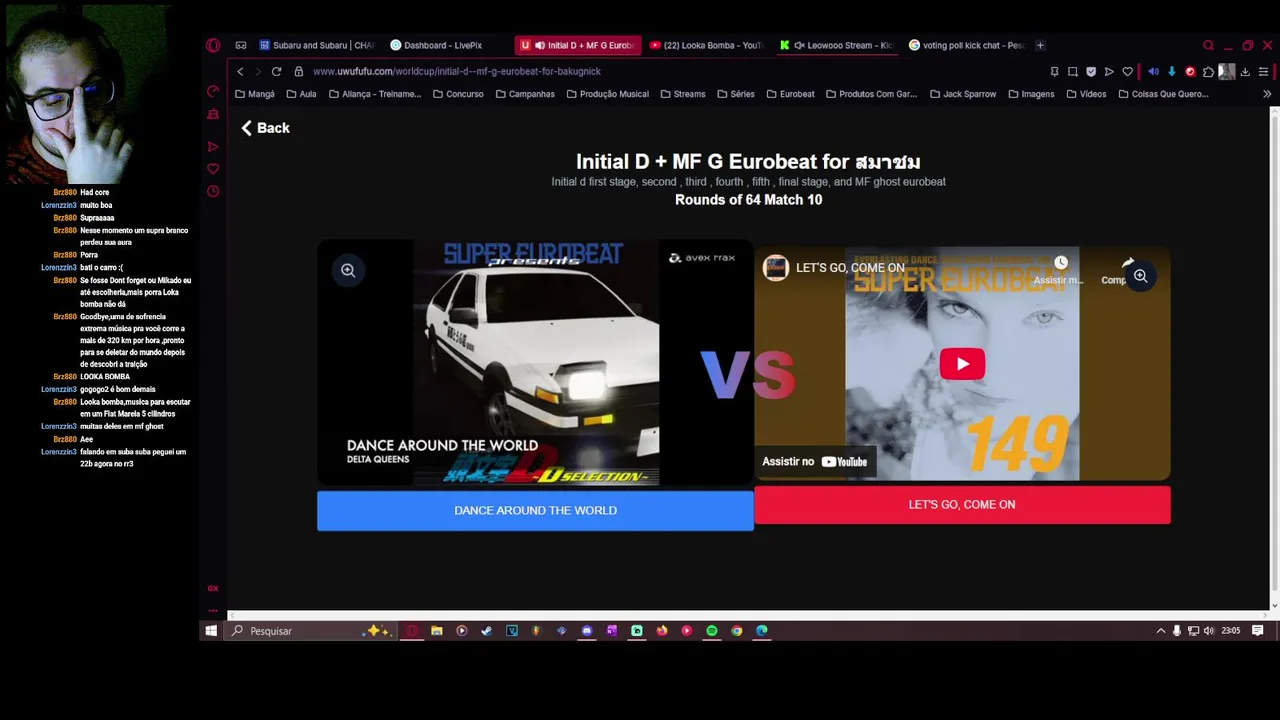Go back with browser back arrow
This screenshot has width=1280, height=720.
(x=240, y=71)
